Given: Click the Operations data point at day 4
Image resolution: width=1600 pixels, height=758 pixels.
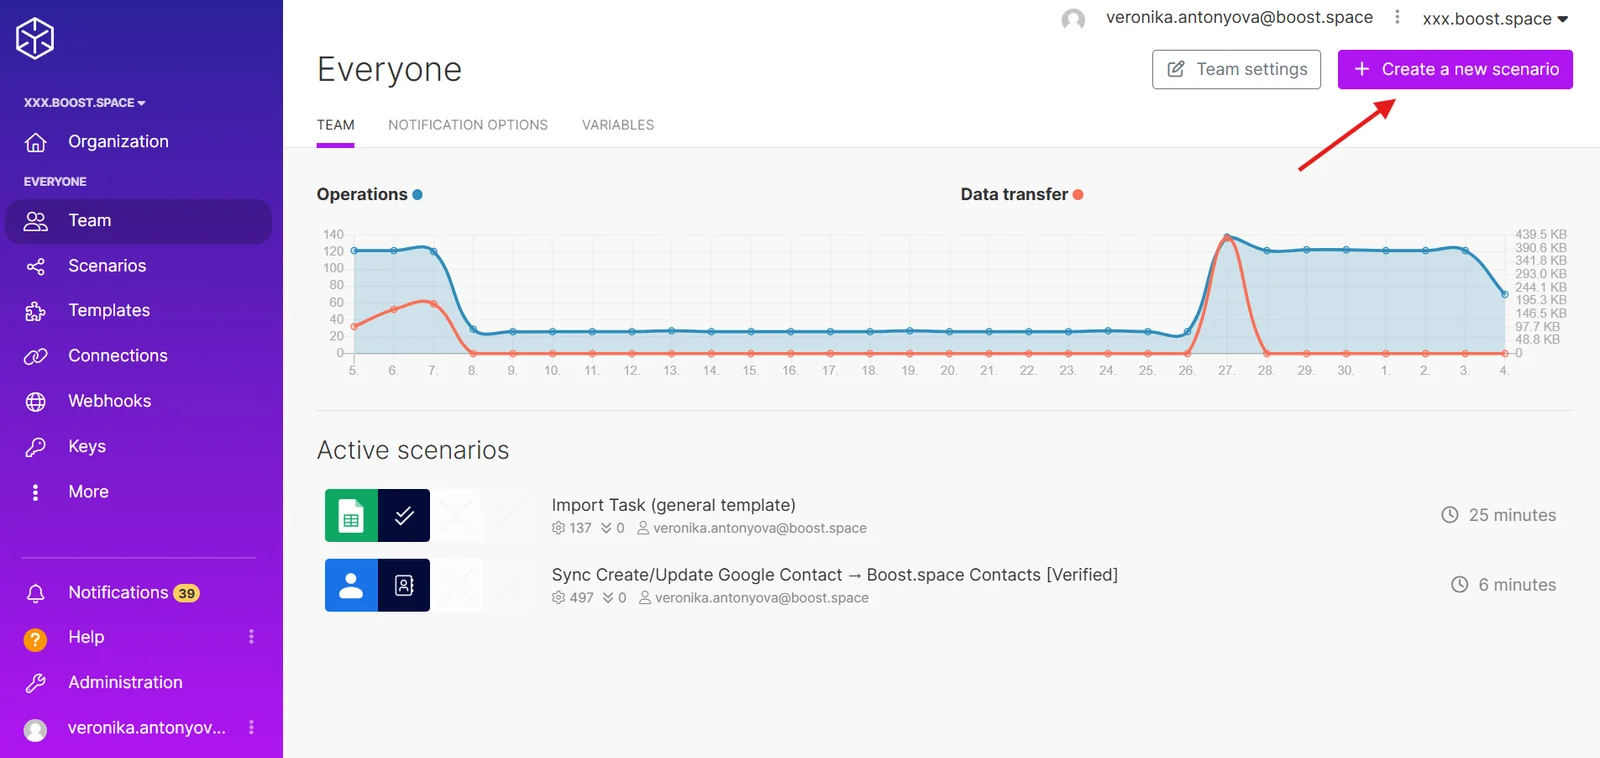Looking at the screenshot, I should [x=1504, y=294].
